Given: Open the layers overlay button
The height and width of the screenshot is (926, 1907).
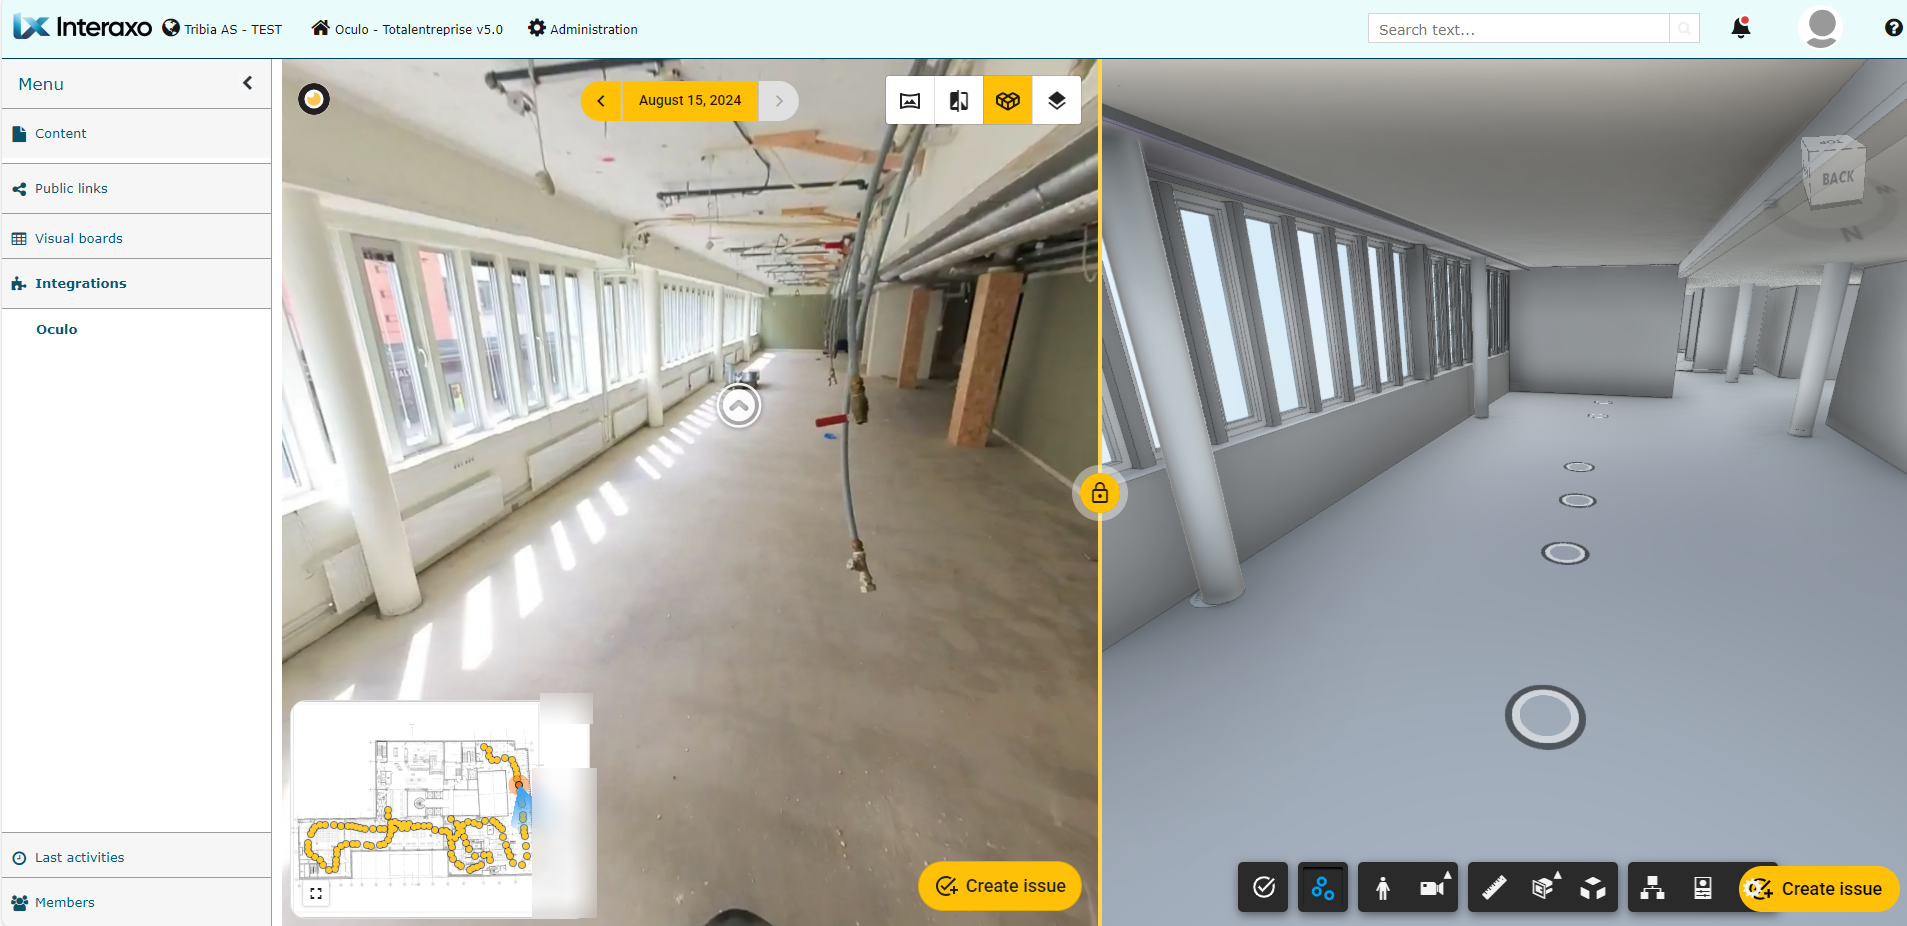Looking at the screenshot, I should (1056, 101).
